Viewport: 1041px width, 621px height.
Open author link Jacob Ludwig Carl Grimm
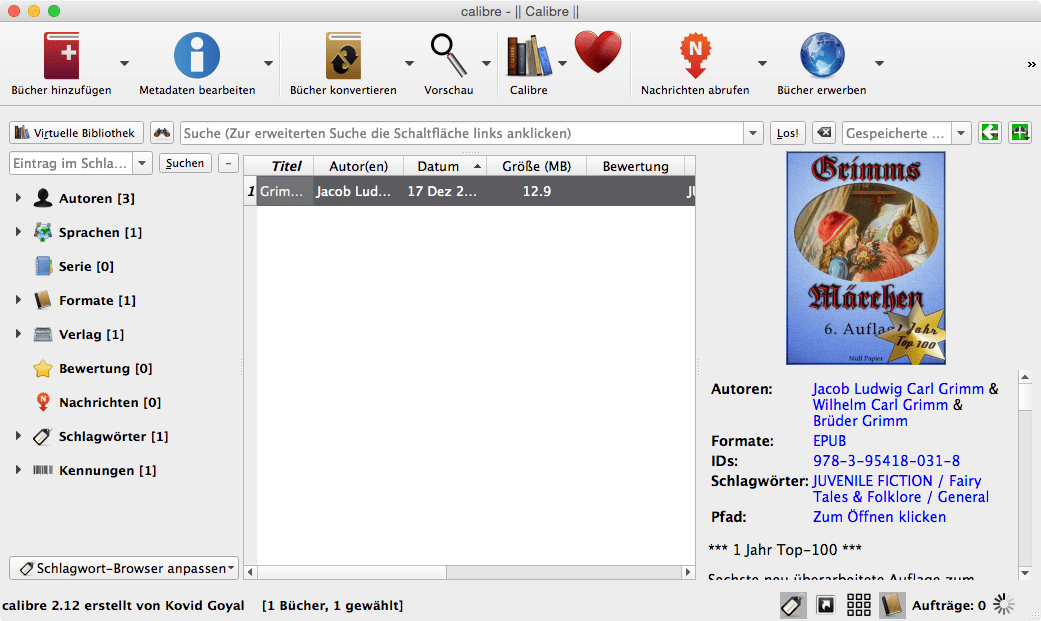[898, 389]
